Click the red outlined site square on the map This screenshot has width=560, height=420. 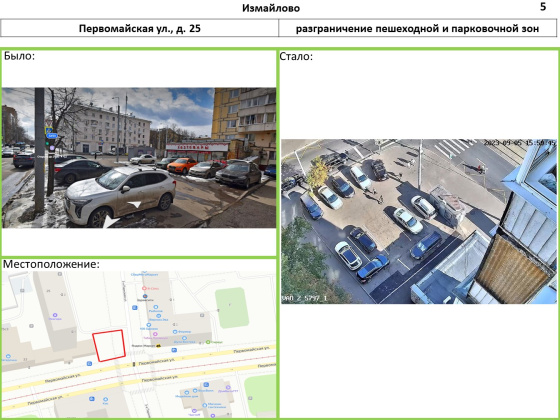point(109,346)
